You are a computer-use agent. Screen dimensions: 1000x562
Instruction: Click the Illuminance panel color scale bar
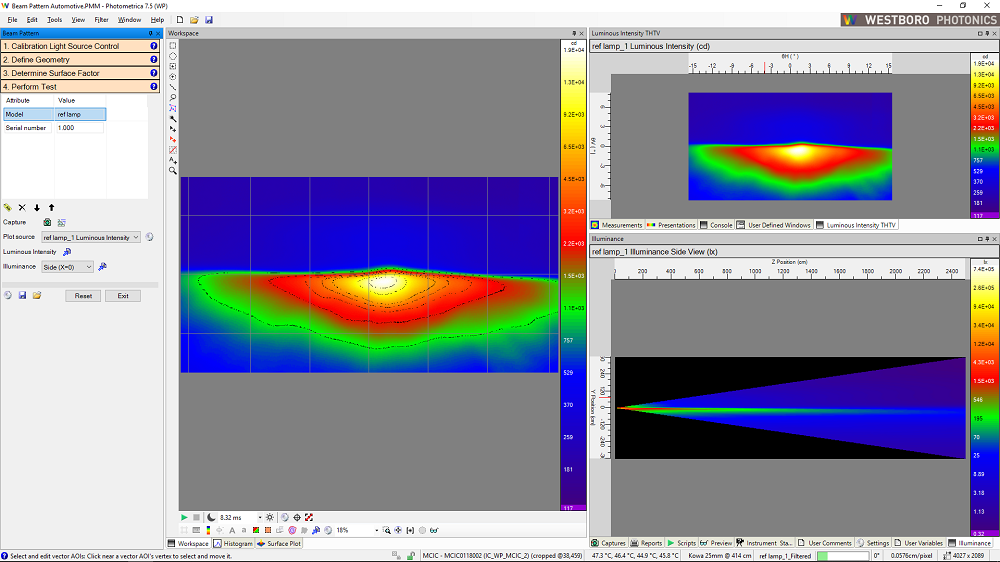pyautogui.click(x=983, y=398)
